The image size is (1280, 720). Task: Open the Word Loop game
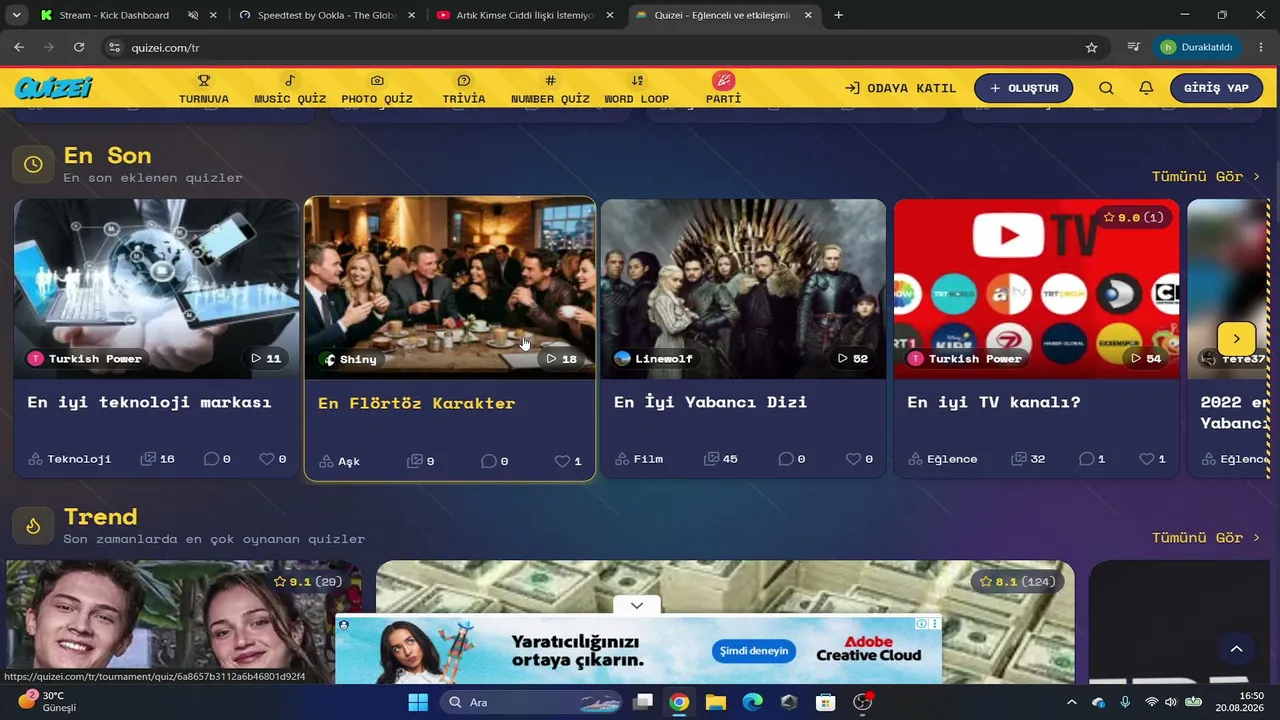tap(637, 89)
